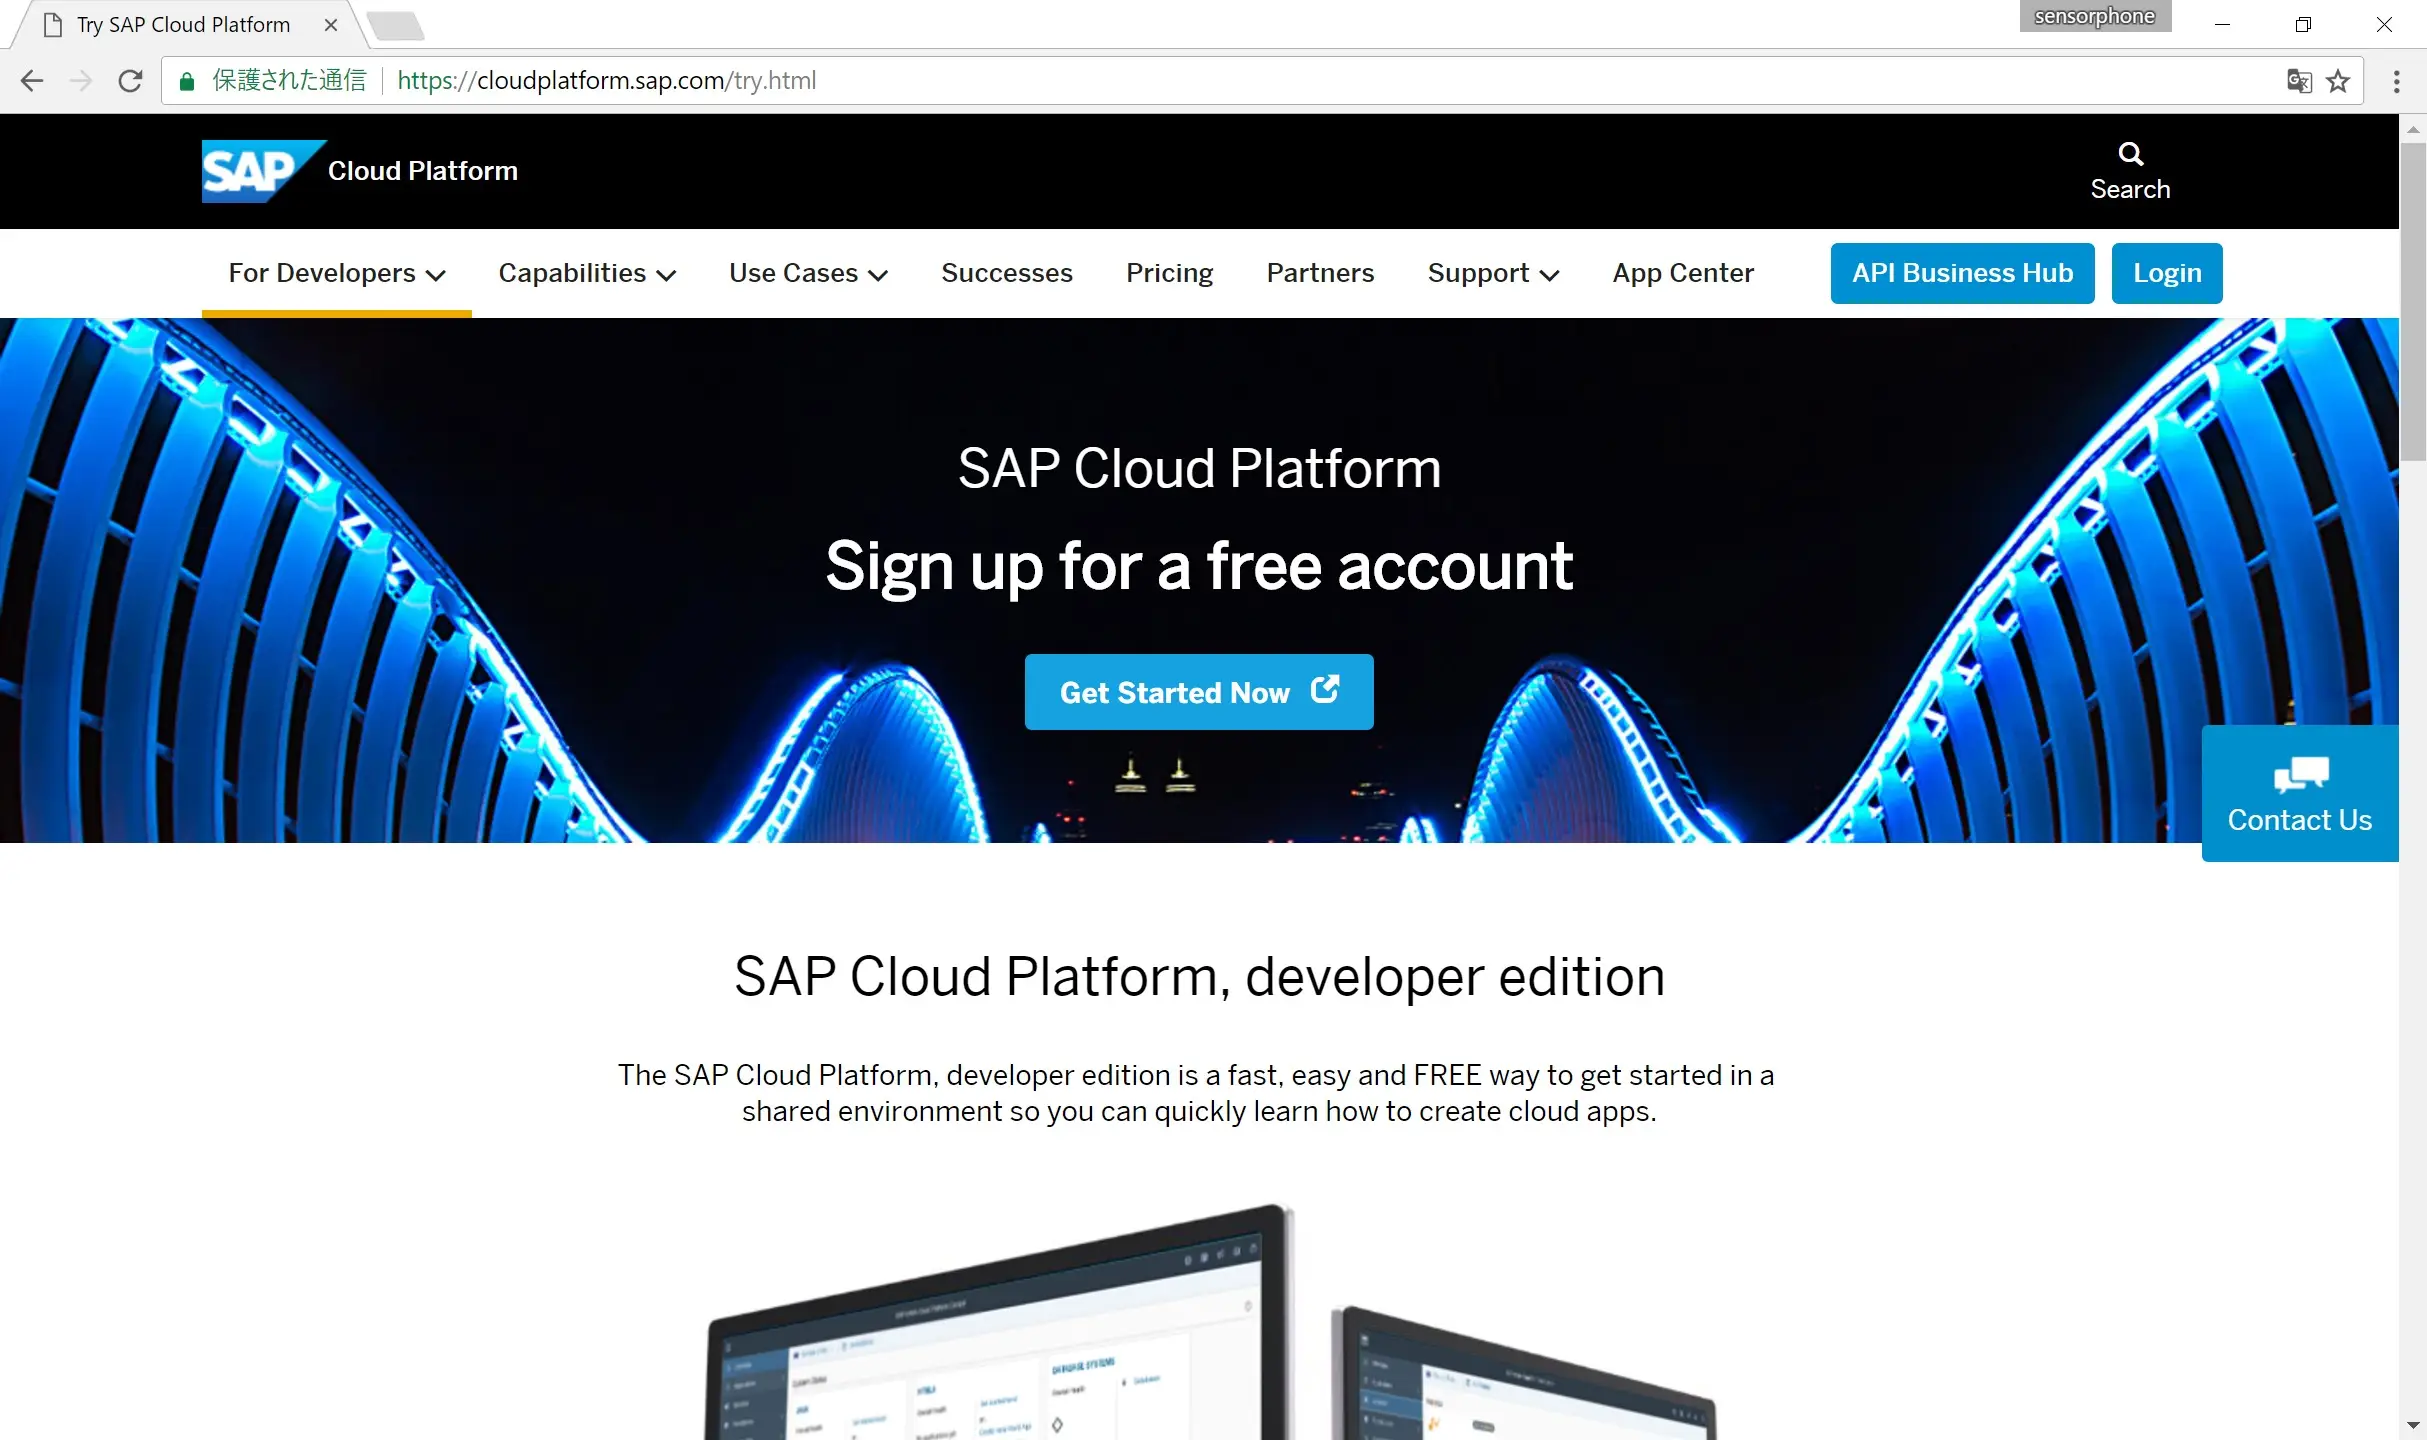Click the SAP logo
2427x1440 pixels.
pos(263,171)
